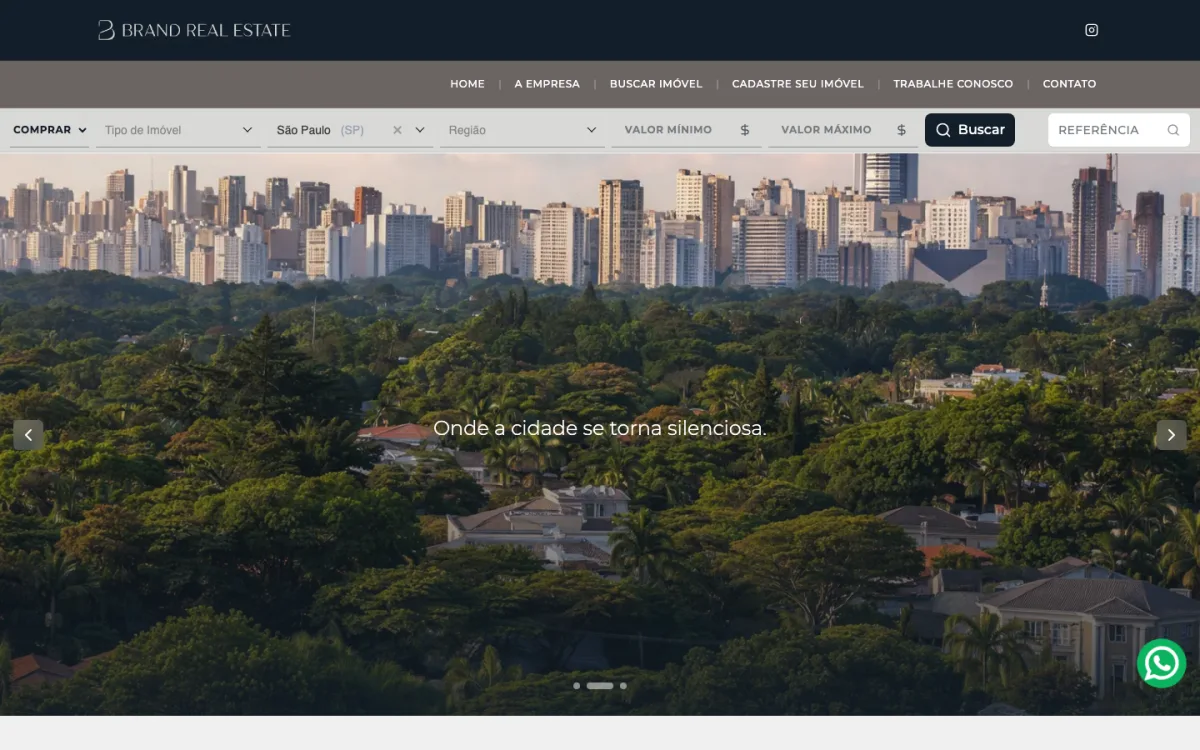Click the Buscar search button
The width and height of the screenshot is (1200, 750).
pos(970,130)
